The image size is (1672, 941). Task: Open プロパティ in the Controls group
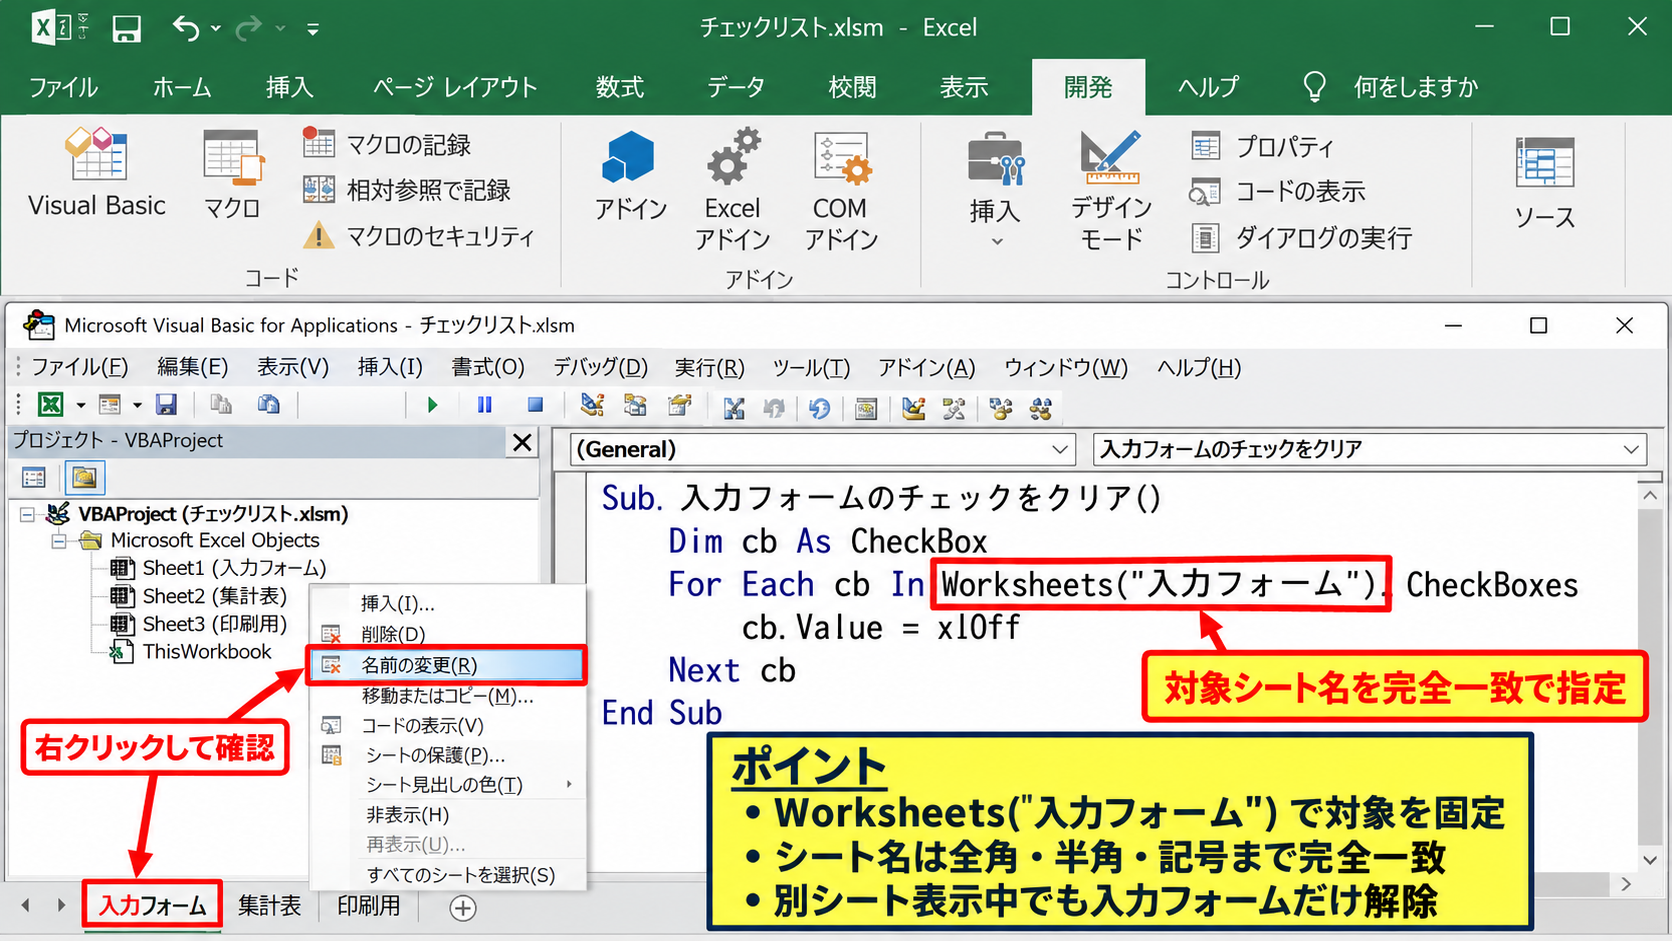(1263, 147)
